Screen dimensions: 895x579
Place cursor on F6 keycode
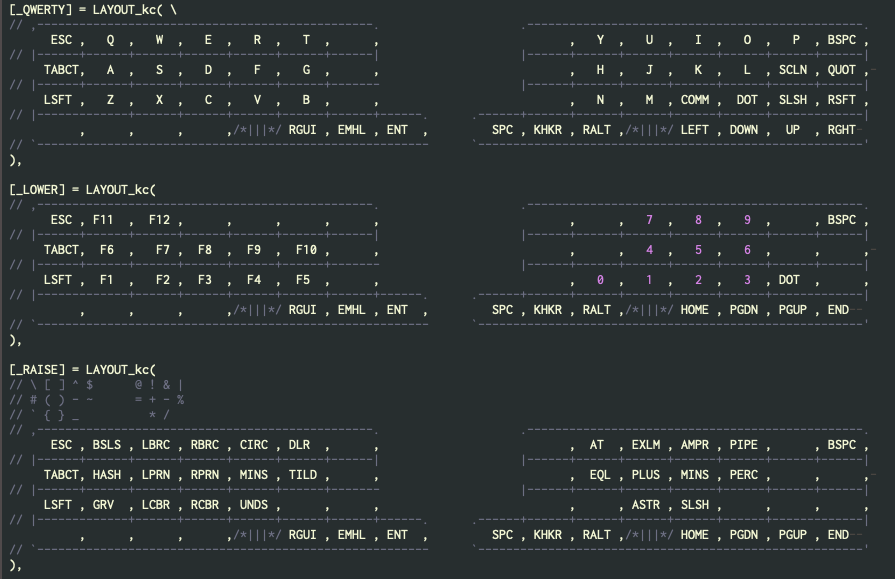pos(107,250)
